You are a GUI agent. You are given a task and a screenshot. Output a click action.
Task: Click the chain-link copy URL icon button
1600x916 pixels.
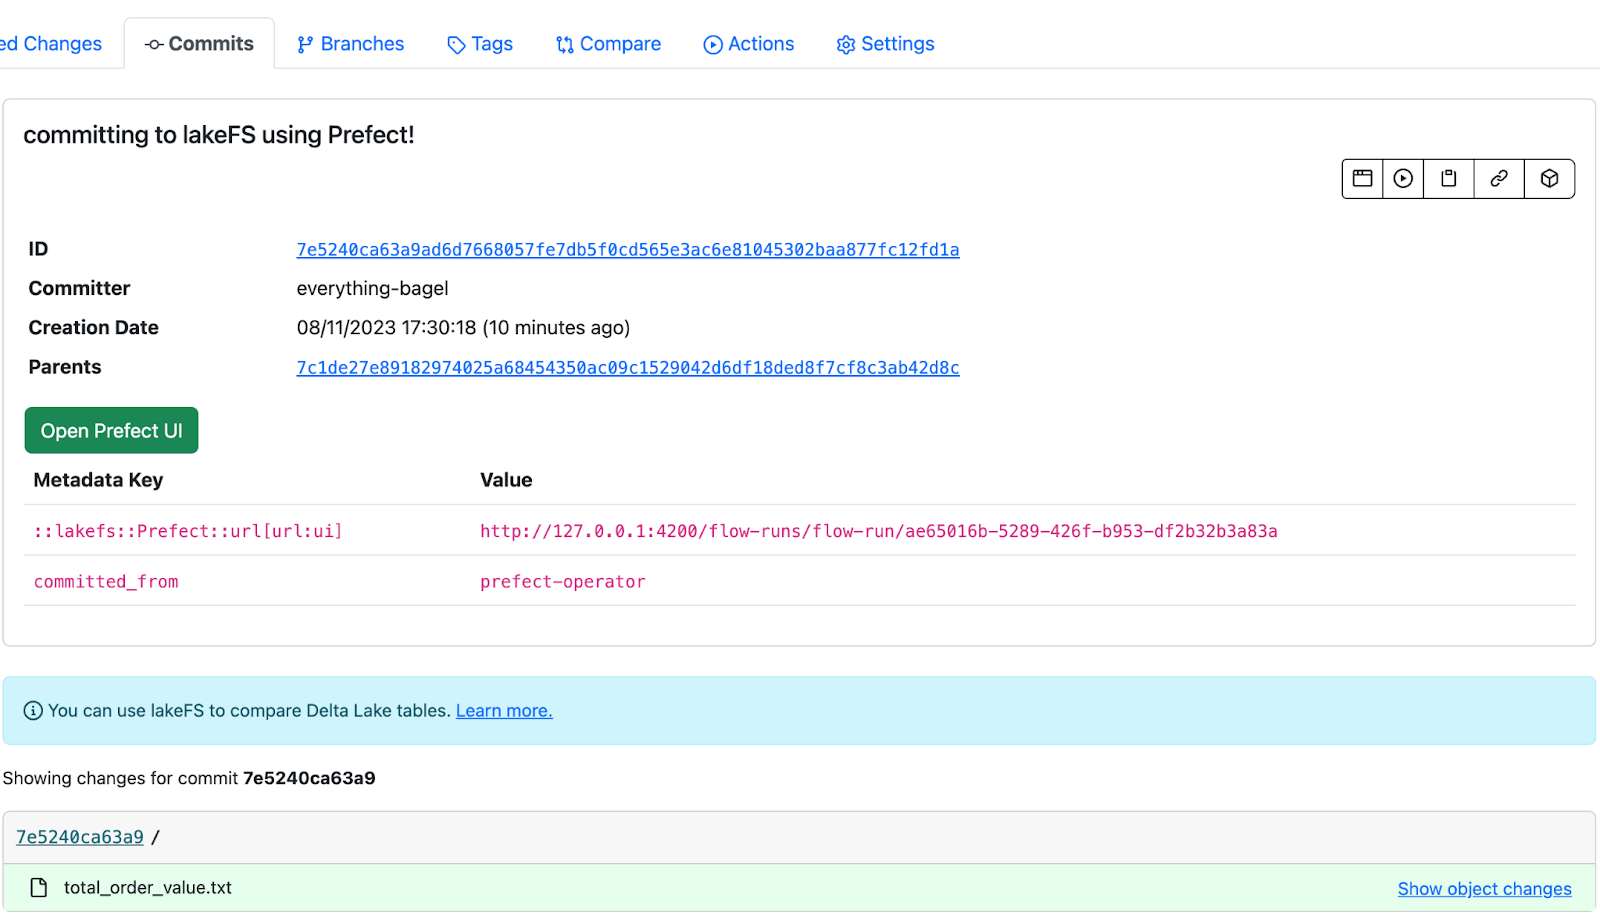point(1499,179)
